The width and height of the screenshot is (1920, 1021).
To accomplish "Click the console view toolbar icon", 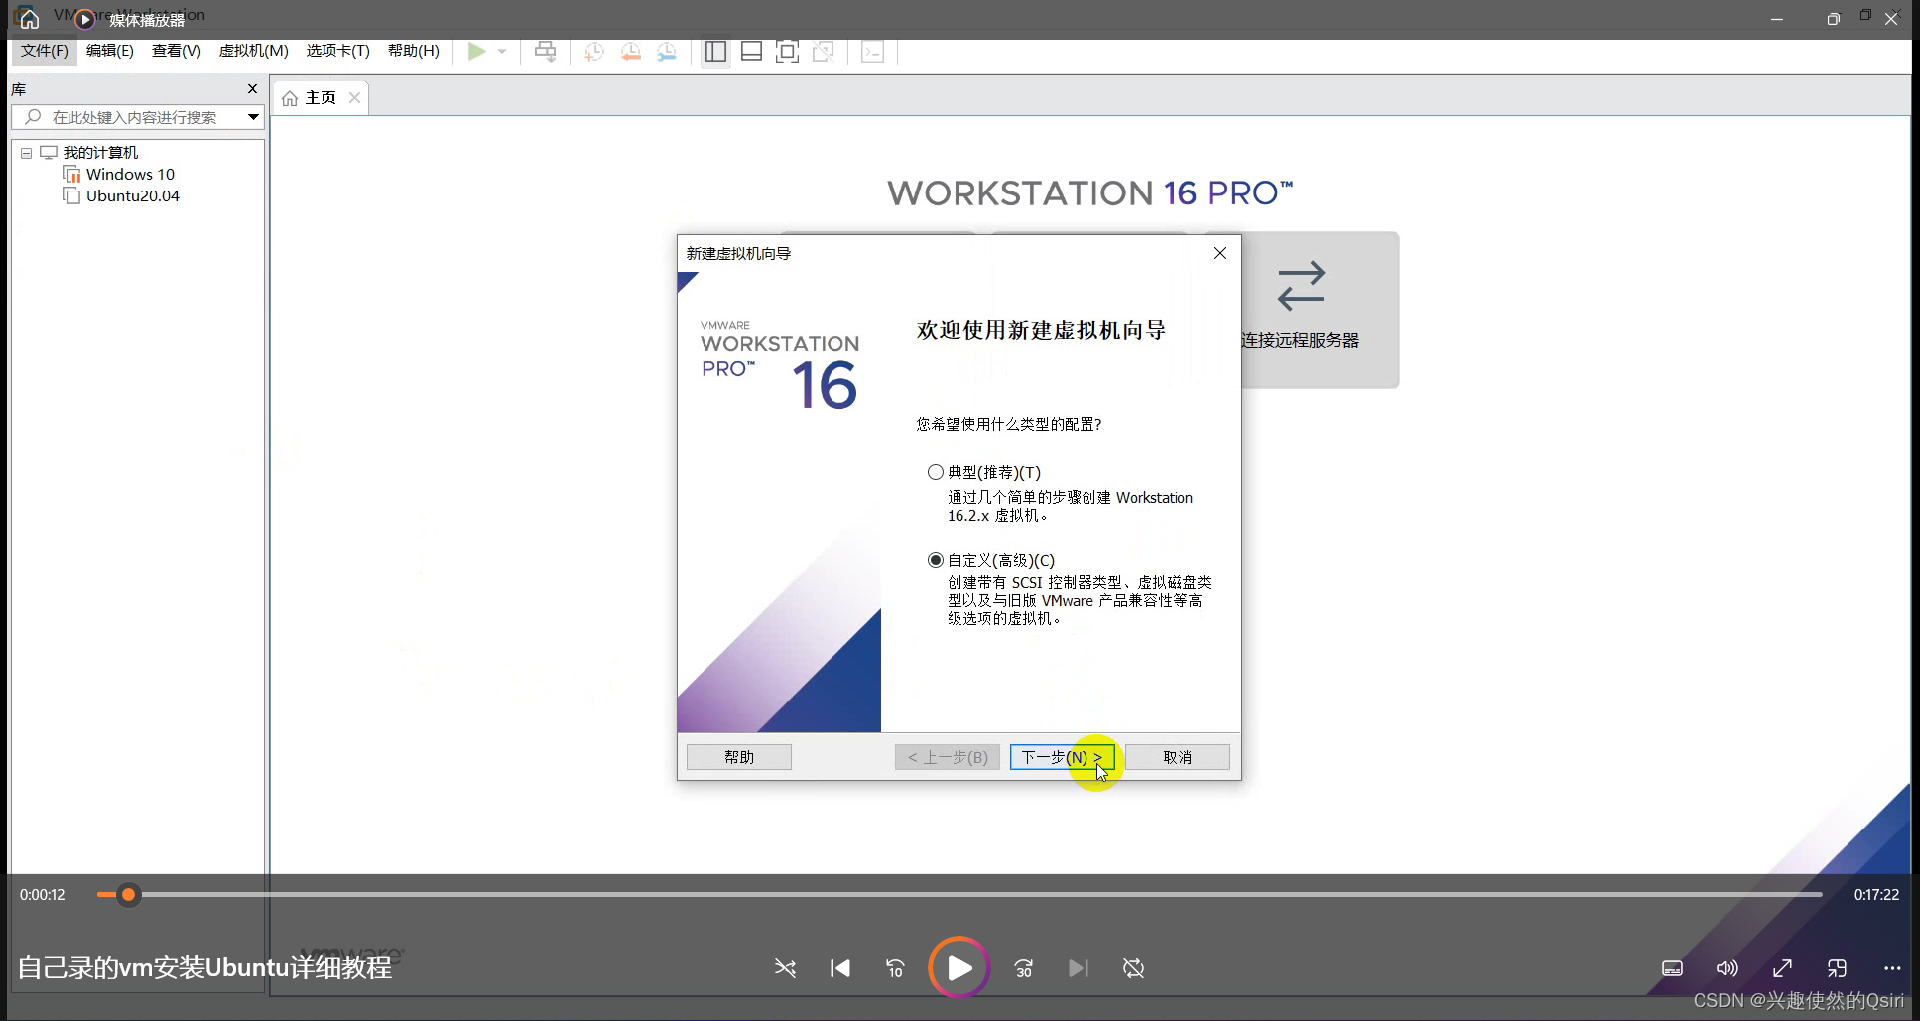I will click(x=873, y=51).
